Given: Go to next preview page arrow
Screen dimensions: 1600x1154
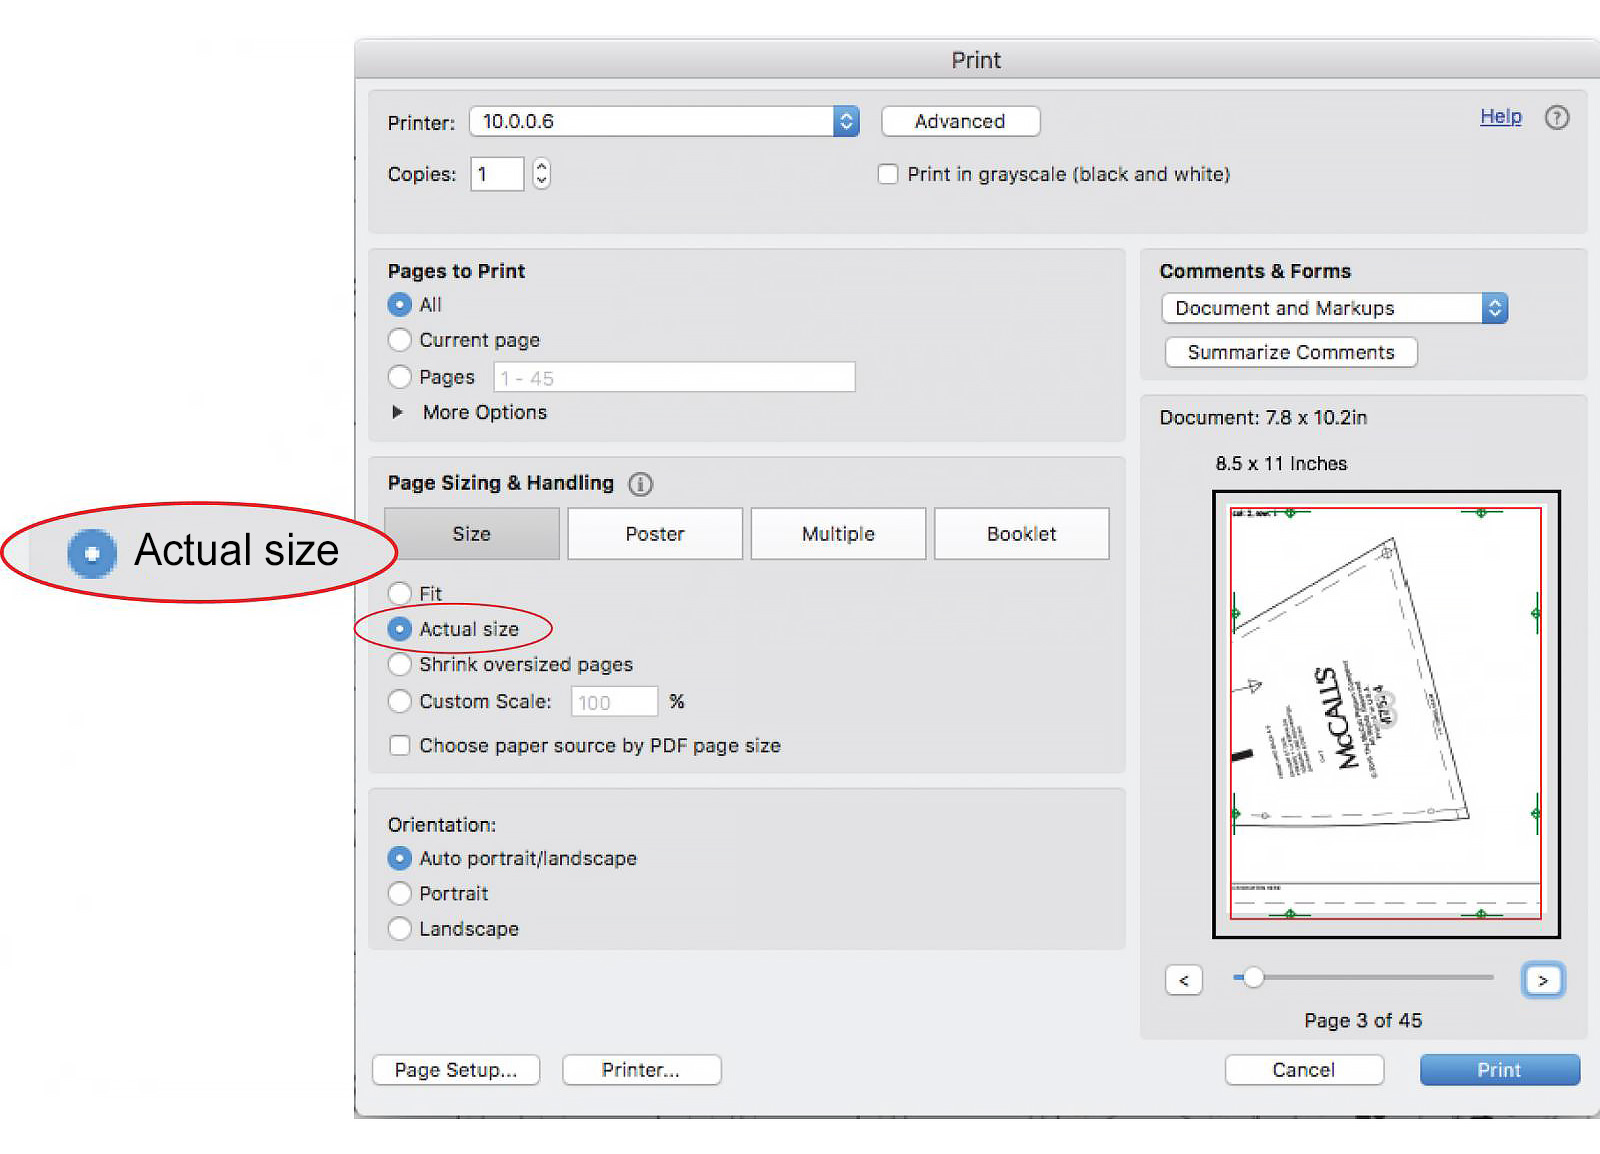Looking at the screenshot, I should 1543,980.
